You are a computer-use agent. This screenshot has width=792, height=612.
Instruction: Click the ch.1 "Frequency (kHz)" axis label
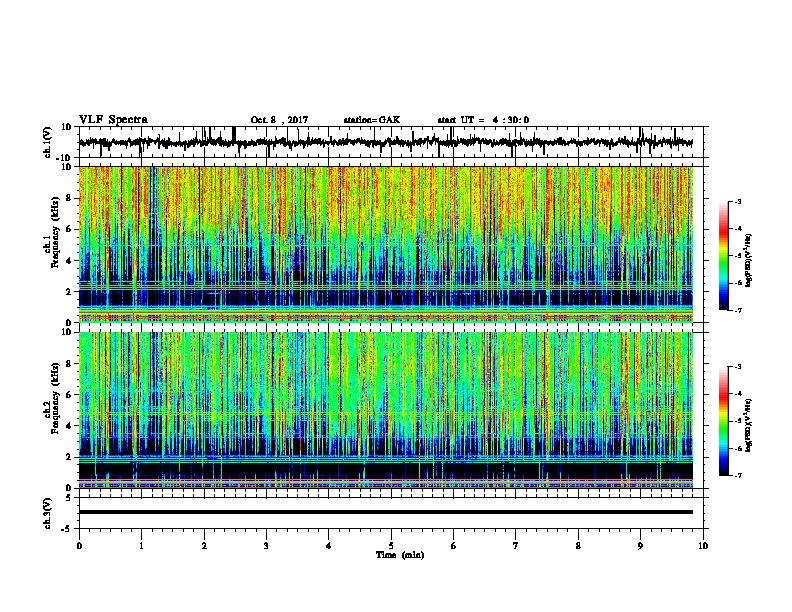[x=55, y=232]
